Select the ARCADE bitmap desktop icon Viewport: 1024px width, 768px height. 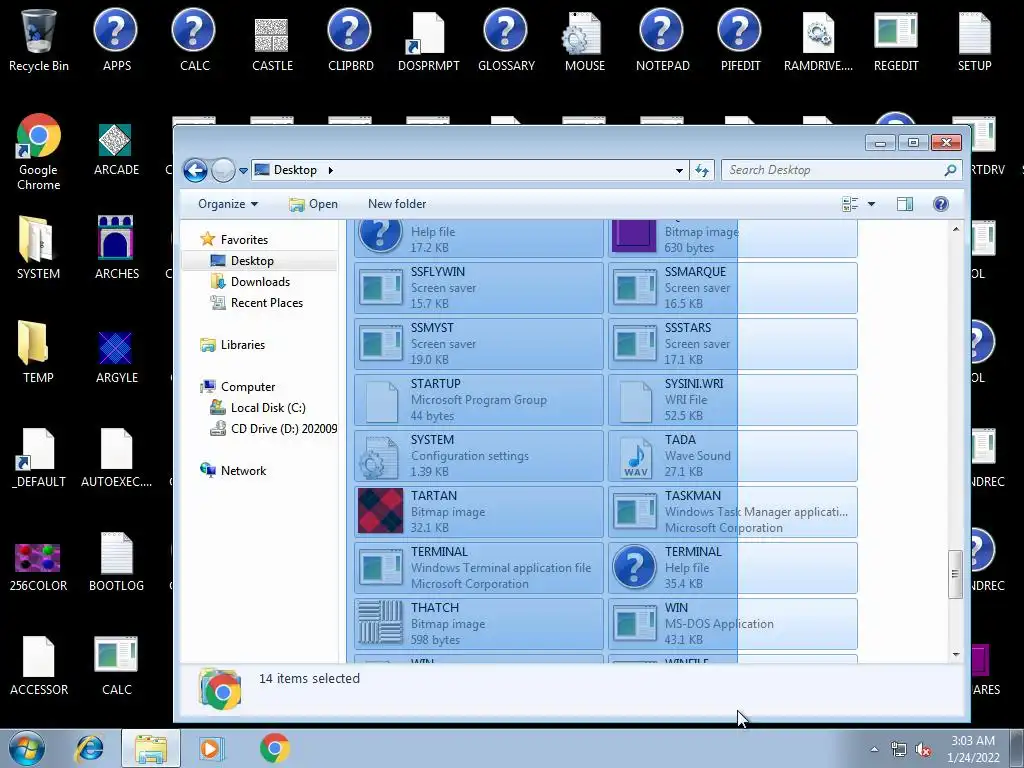[116, 149]
